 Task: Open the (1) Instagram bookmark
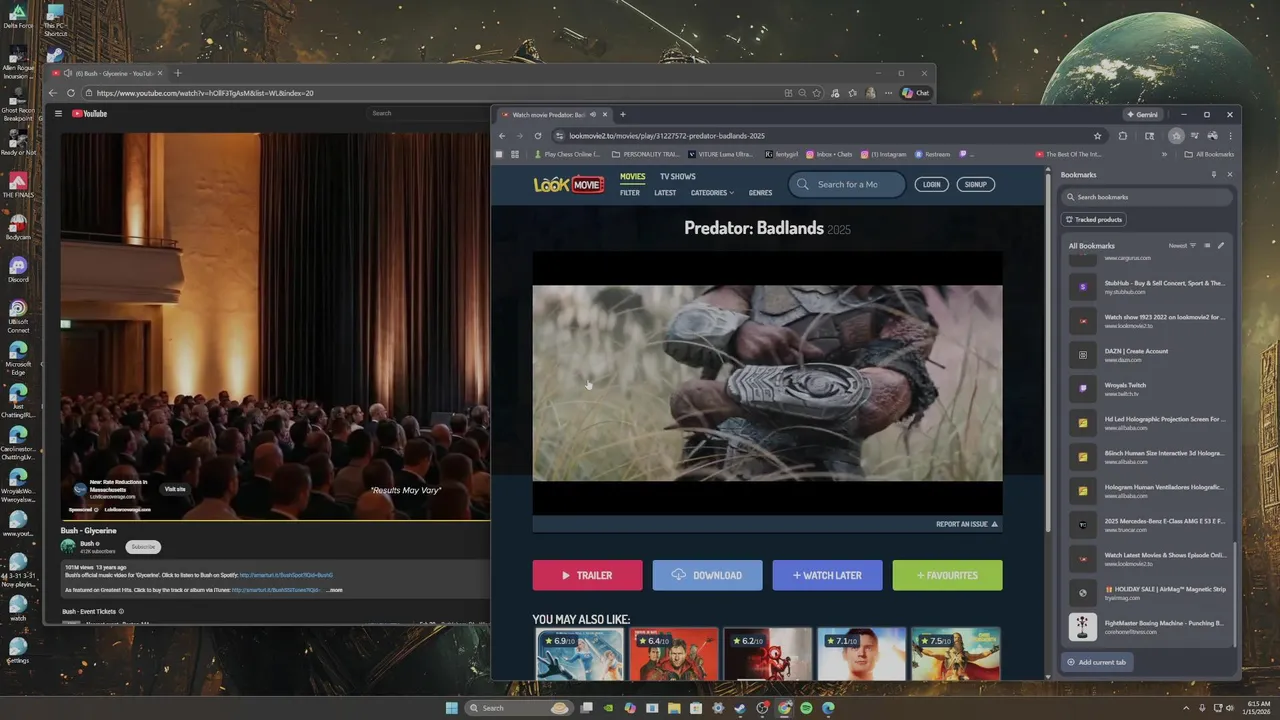(883, 154)
